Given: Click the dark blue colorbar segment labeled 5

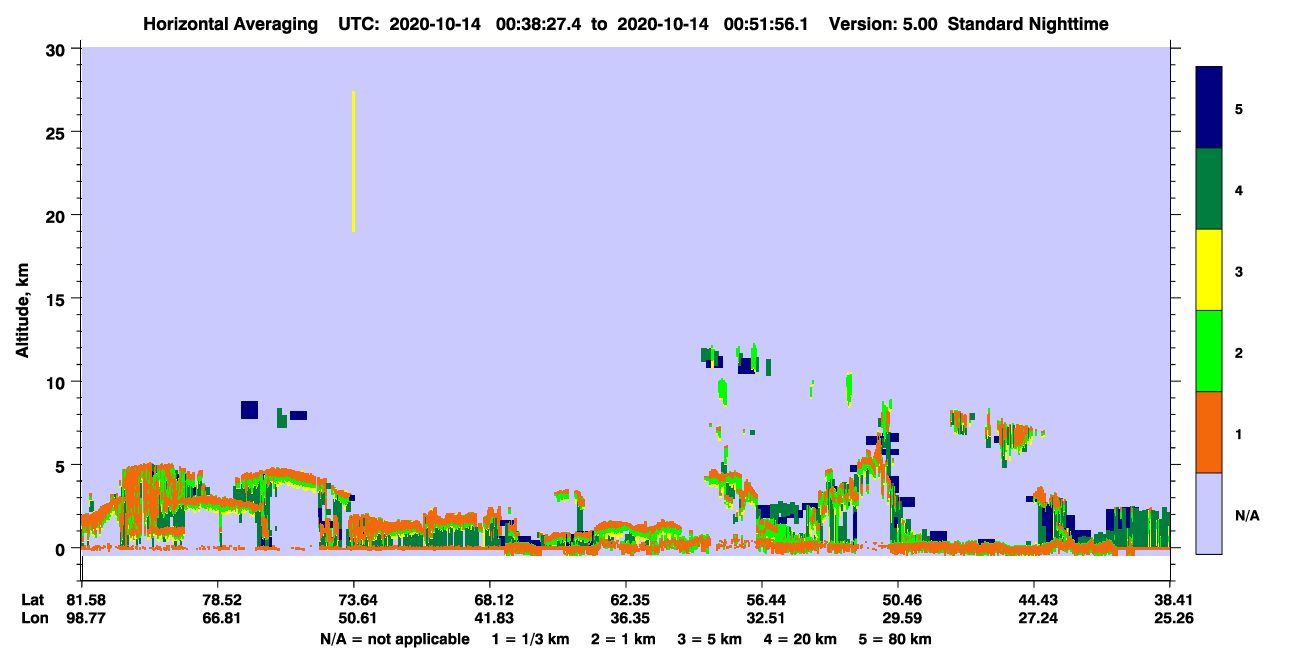Looking at the screenshot, I should [1209, 108].
